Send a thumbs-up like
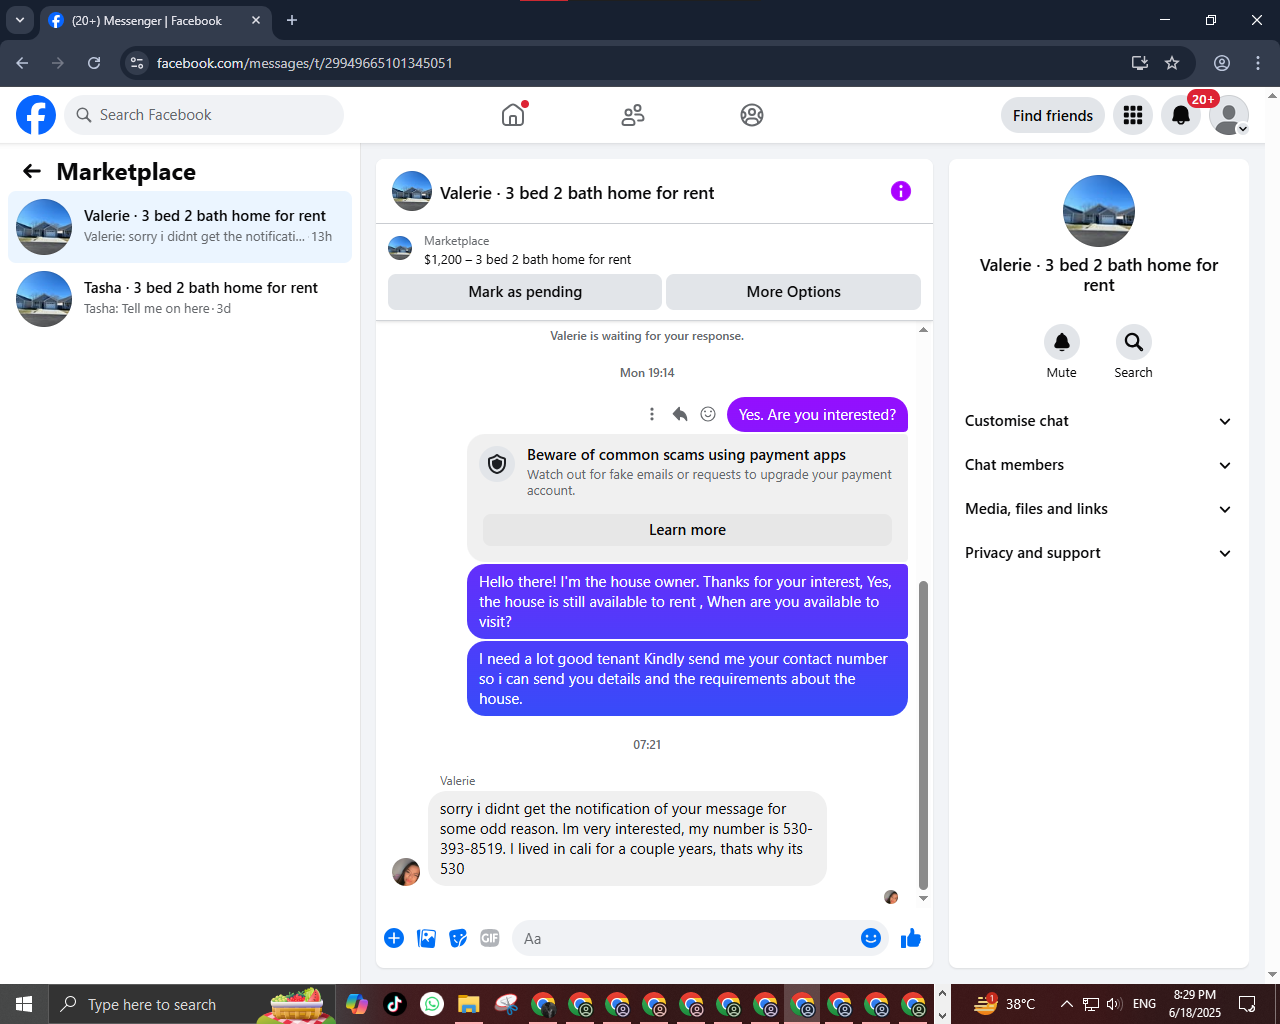Screen dimensions: 1280x1024 pos(911,938)
